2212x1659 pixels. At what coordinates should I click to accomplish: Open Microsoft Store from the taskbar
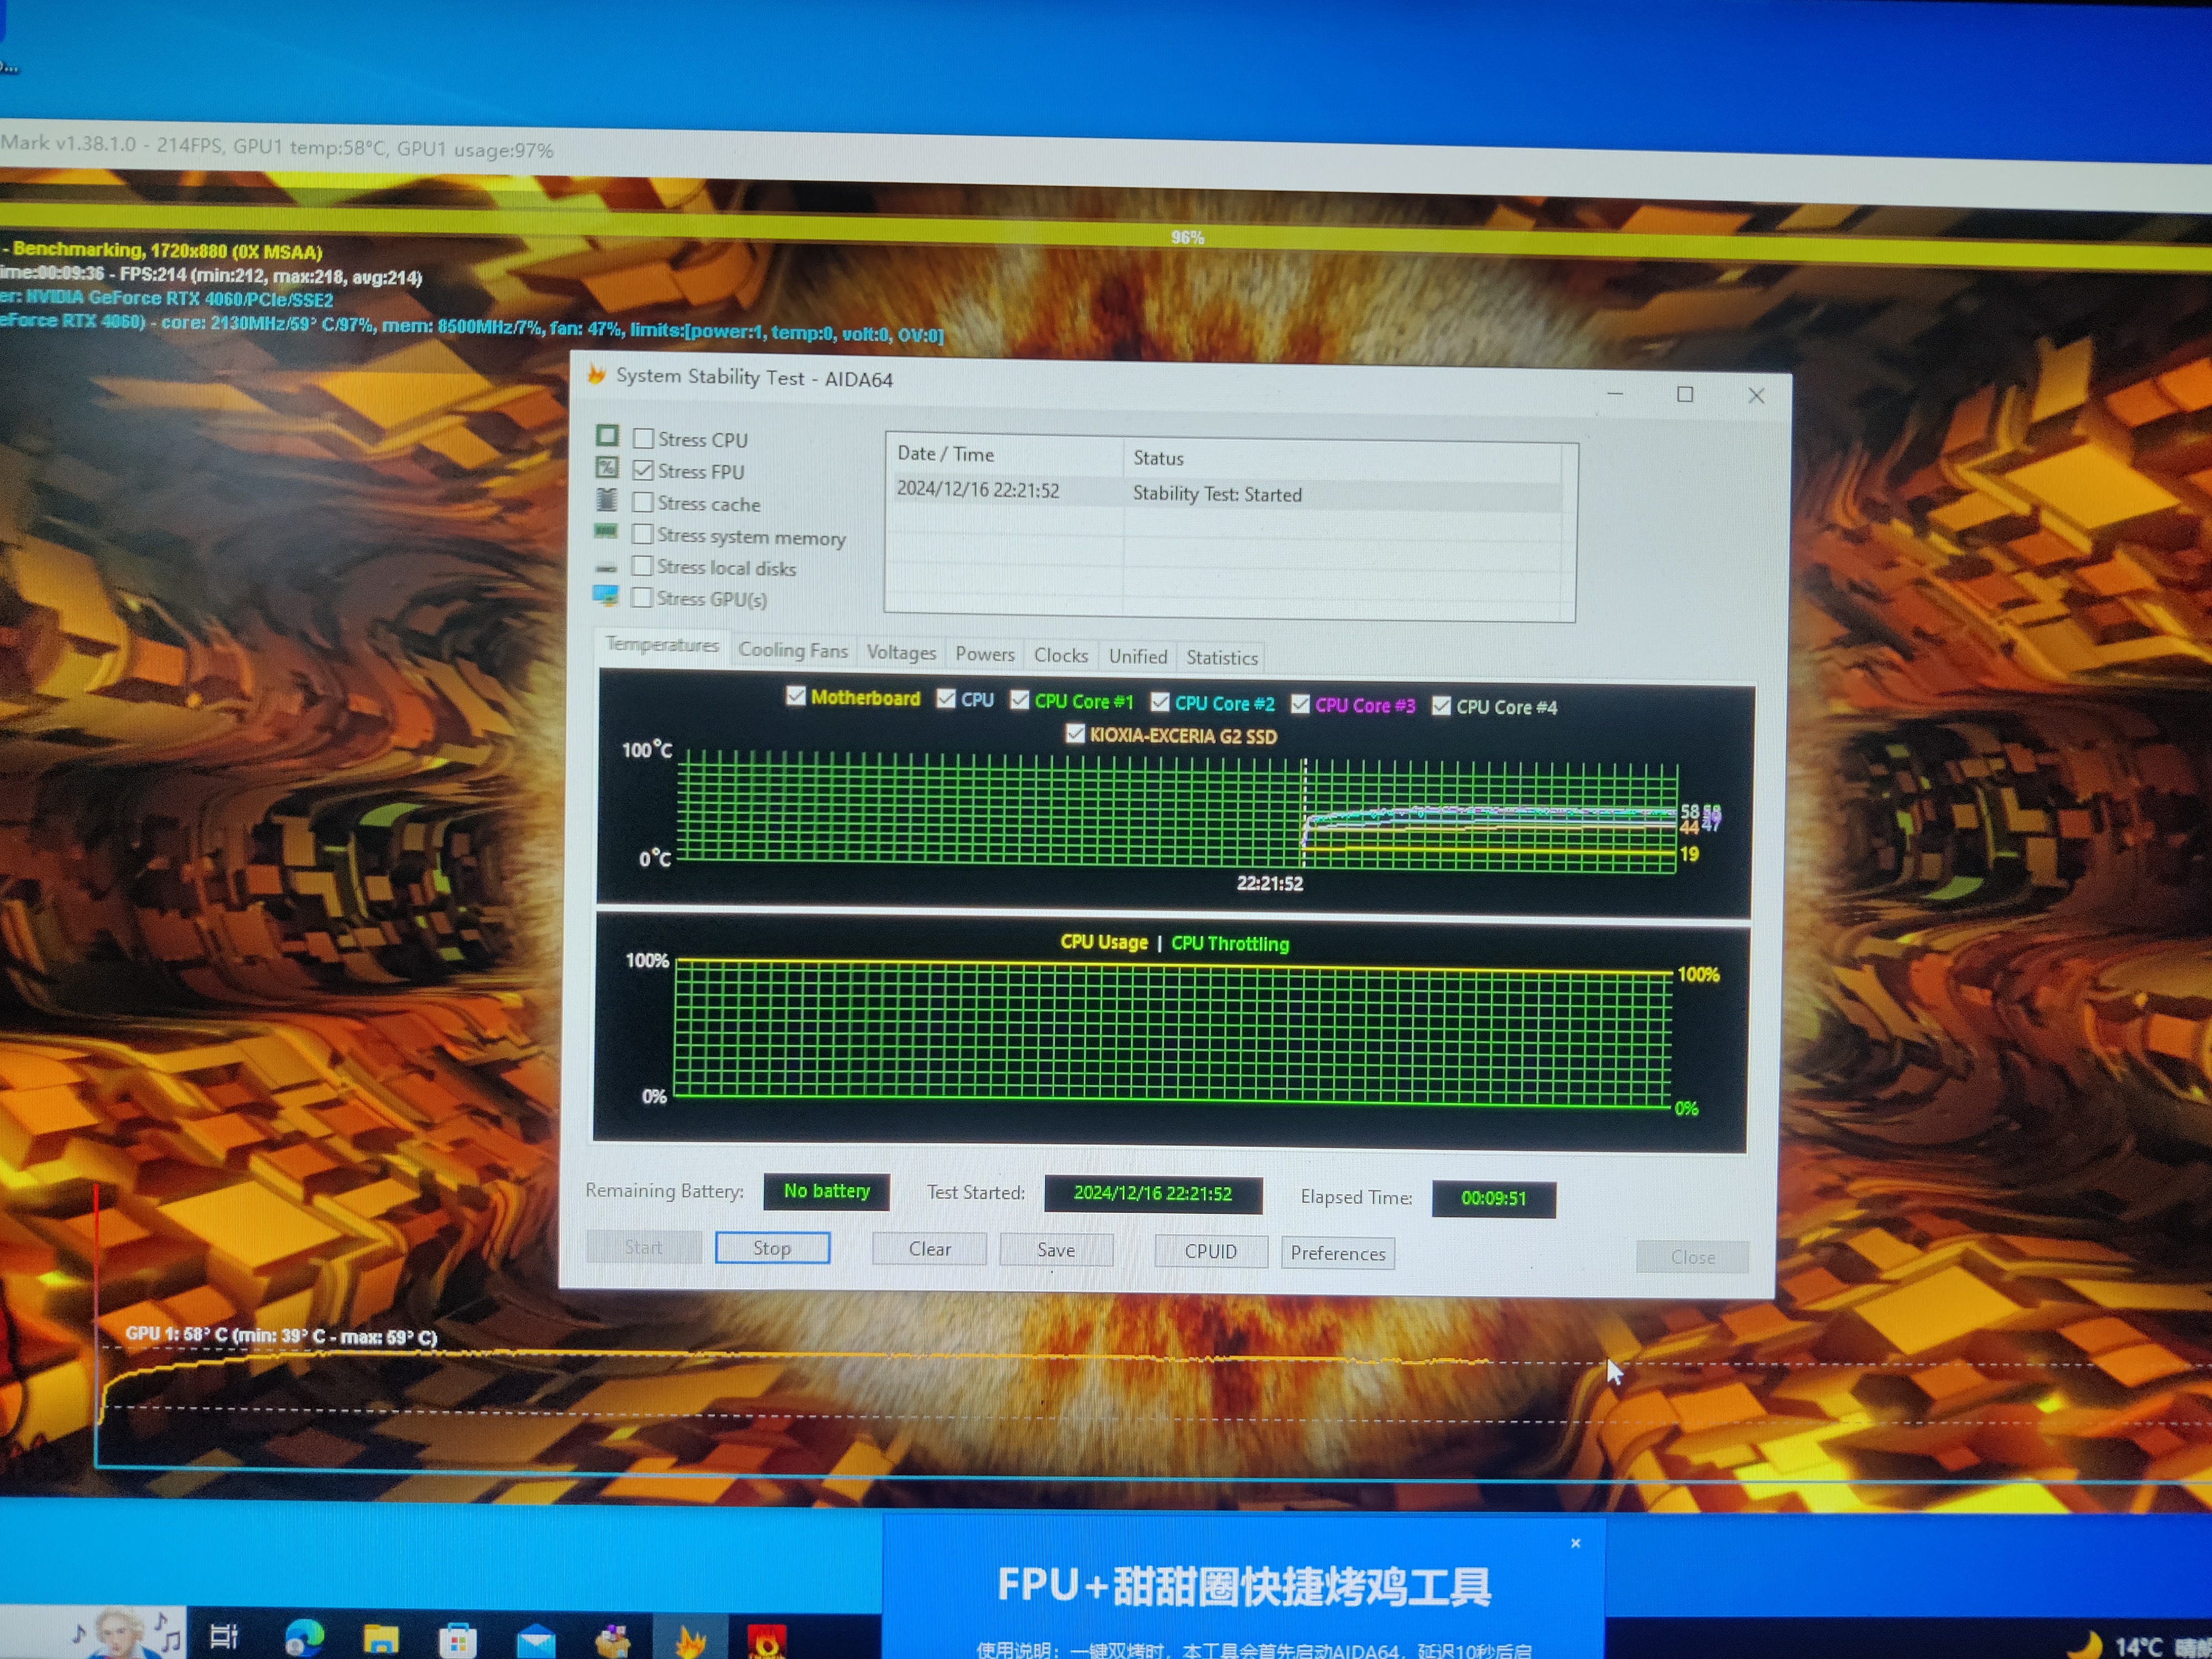(458, 1640)
